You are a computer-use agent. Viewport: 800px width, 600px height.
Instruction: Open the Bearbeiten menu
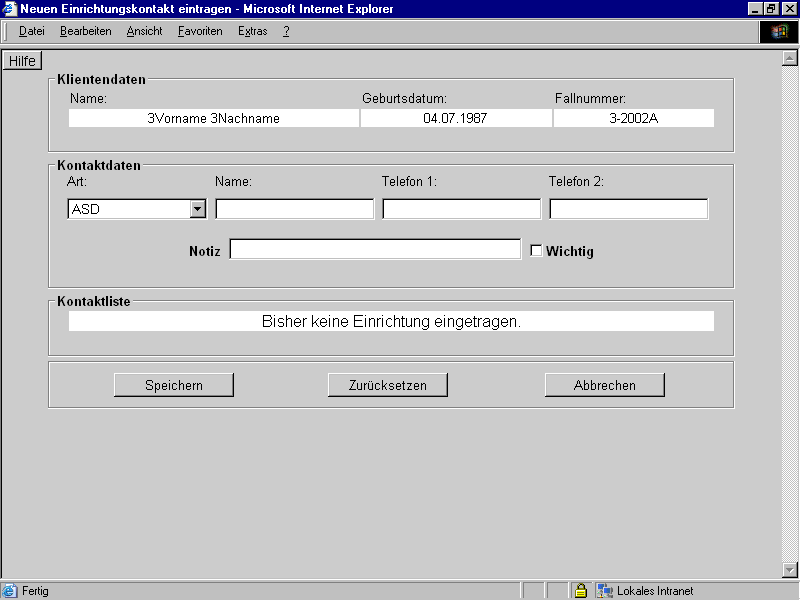(x=86, y=31)
